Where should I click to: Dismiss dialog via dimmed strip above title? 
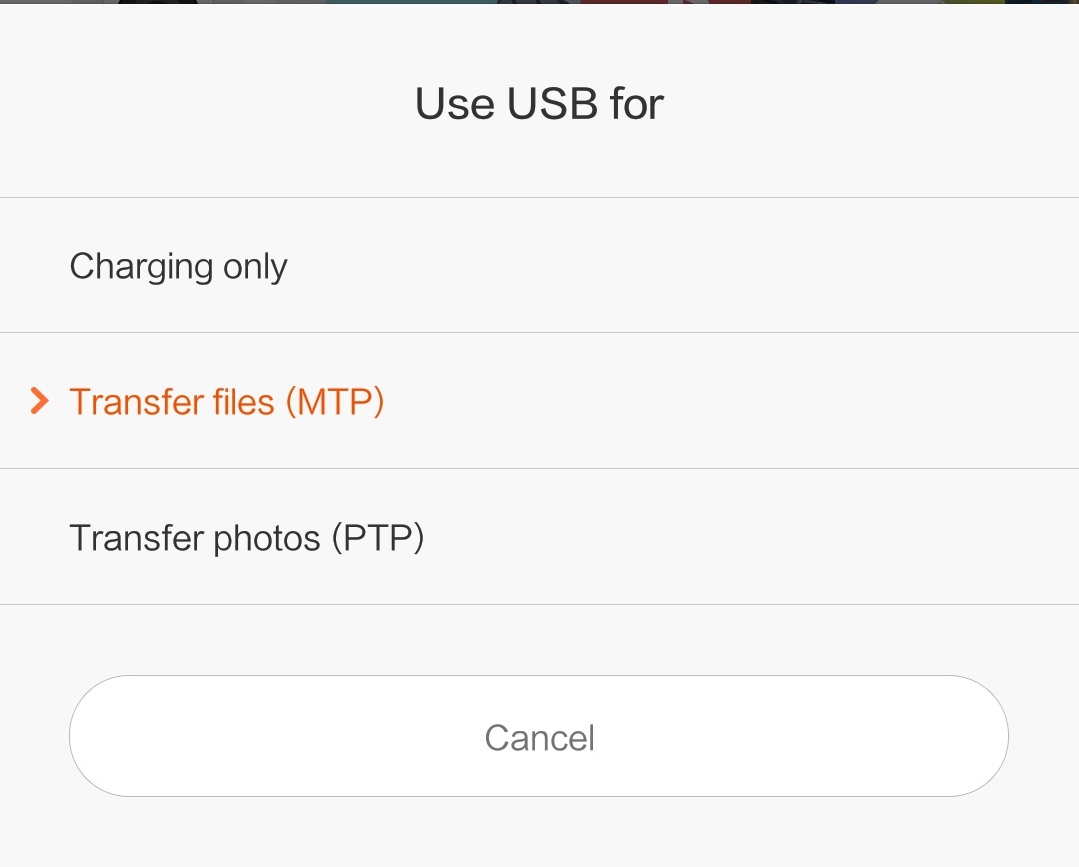point(540,1)
